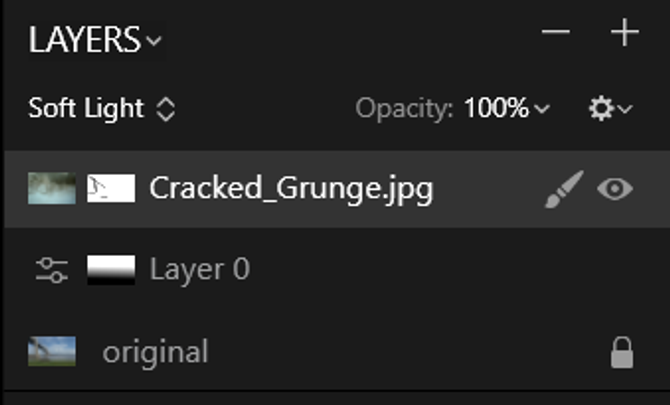Click the brush icon on Cracked_Grunge layer
The image size is (670, 405).
click(x=564, y=189)
